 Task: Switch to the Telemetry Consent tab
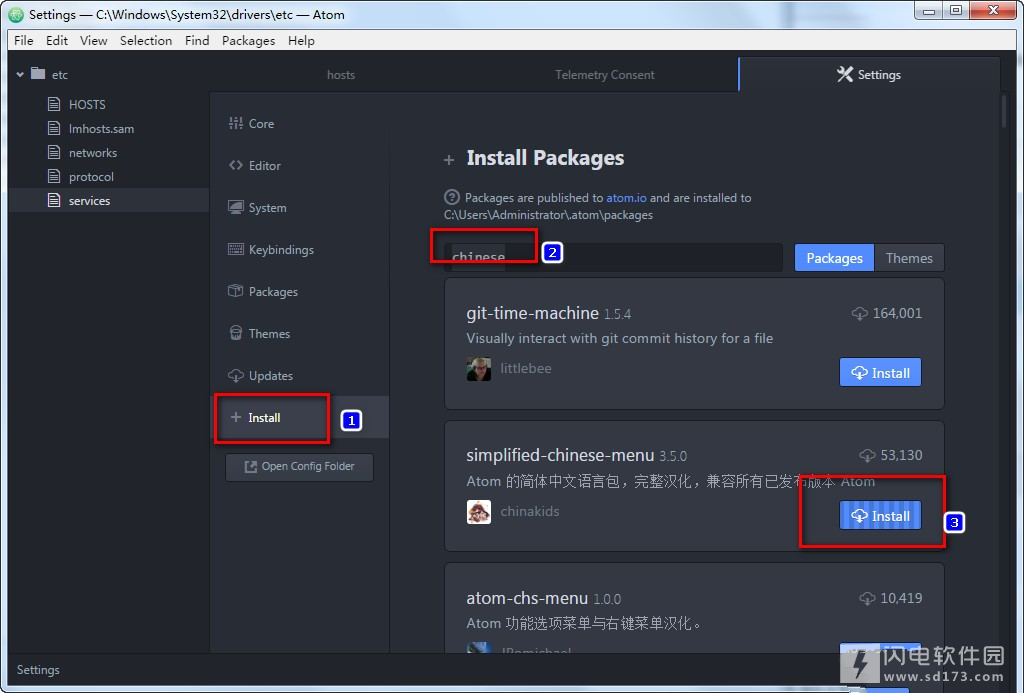(605, 74)
